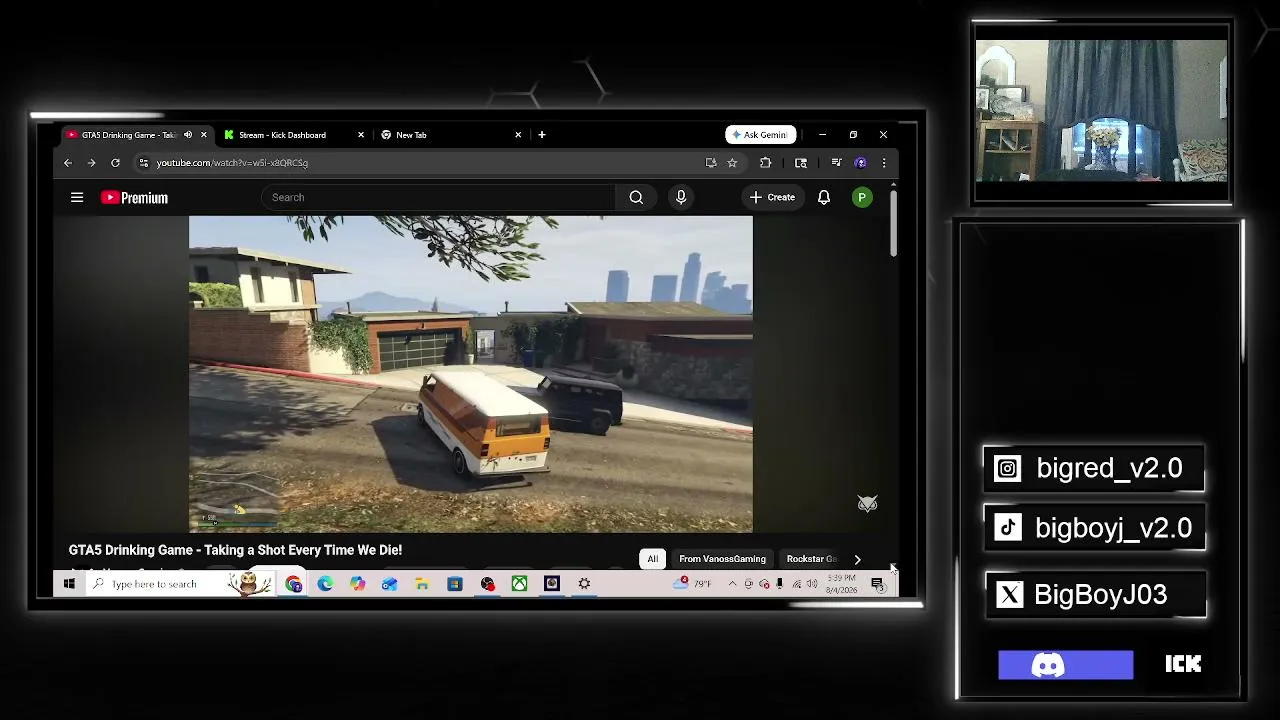
Task: Click the video title GTA5 Drinking Game
Action: 235,550
